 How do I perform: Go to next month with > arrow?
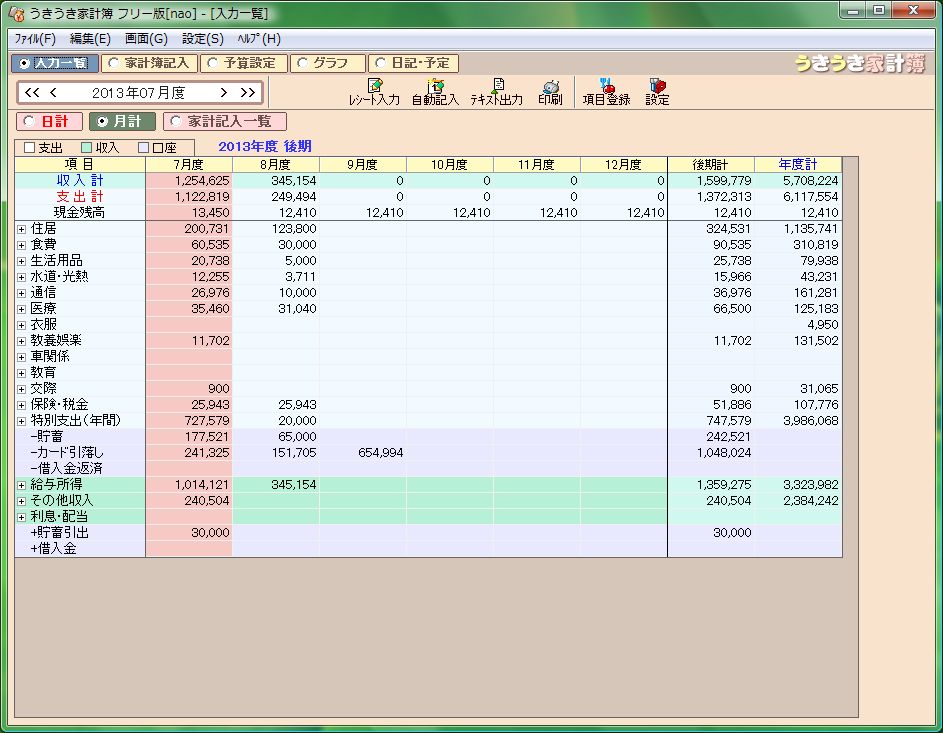point(224,93)
